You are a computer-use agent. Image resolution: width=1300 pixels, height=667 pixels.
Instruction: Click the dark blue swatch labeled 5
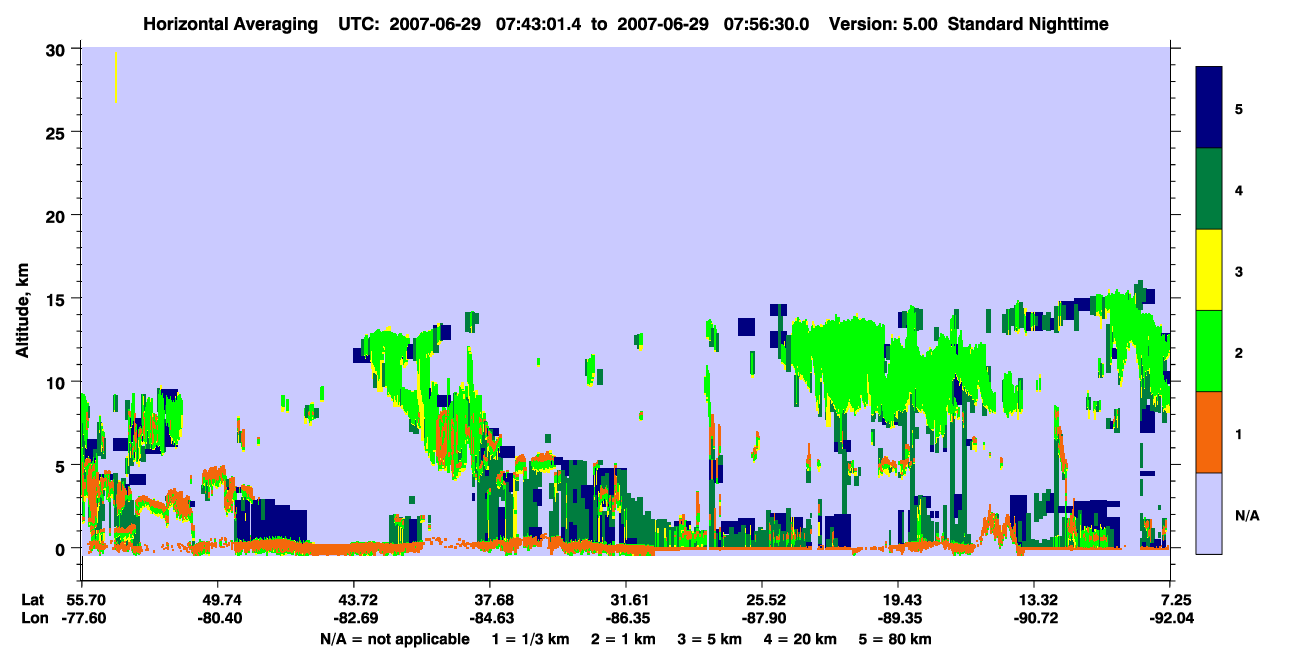pyautogui.click(x=1209, y=107)
